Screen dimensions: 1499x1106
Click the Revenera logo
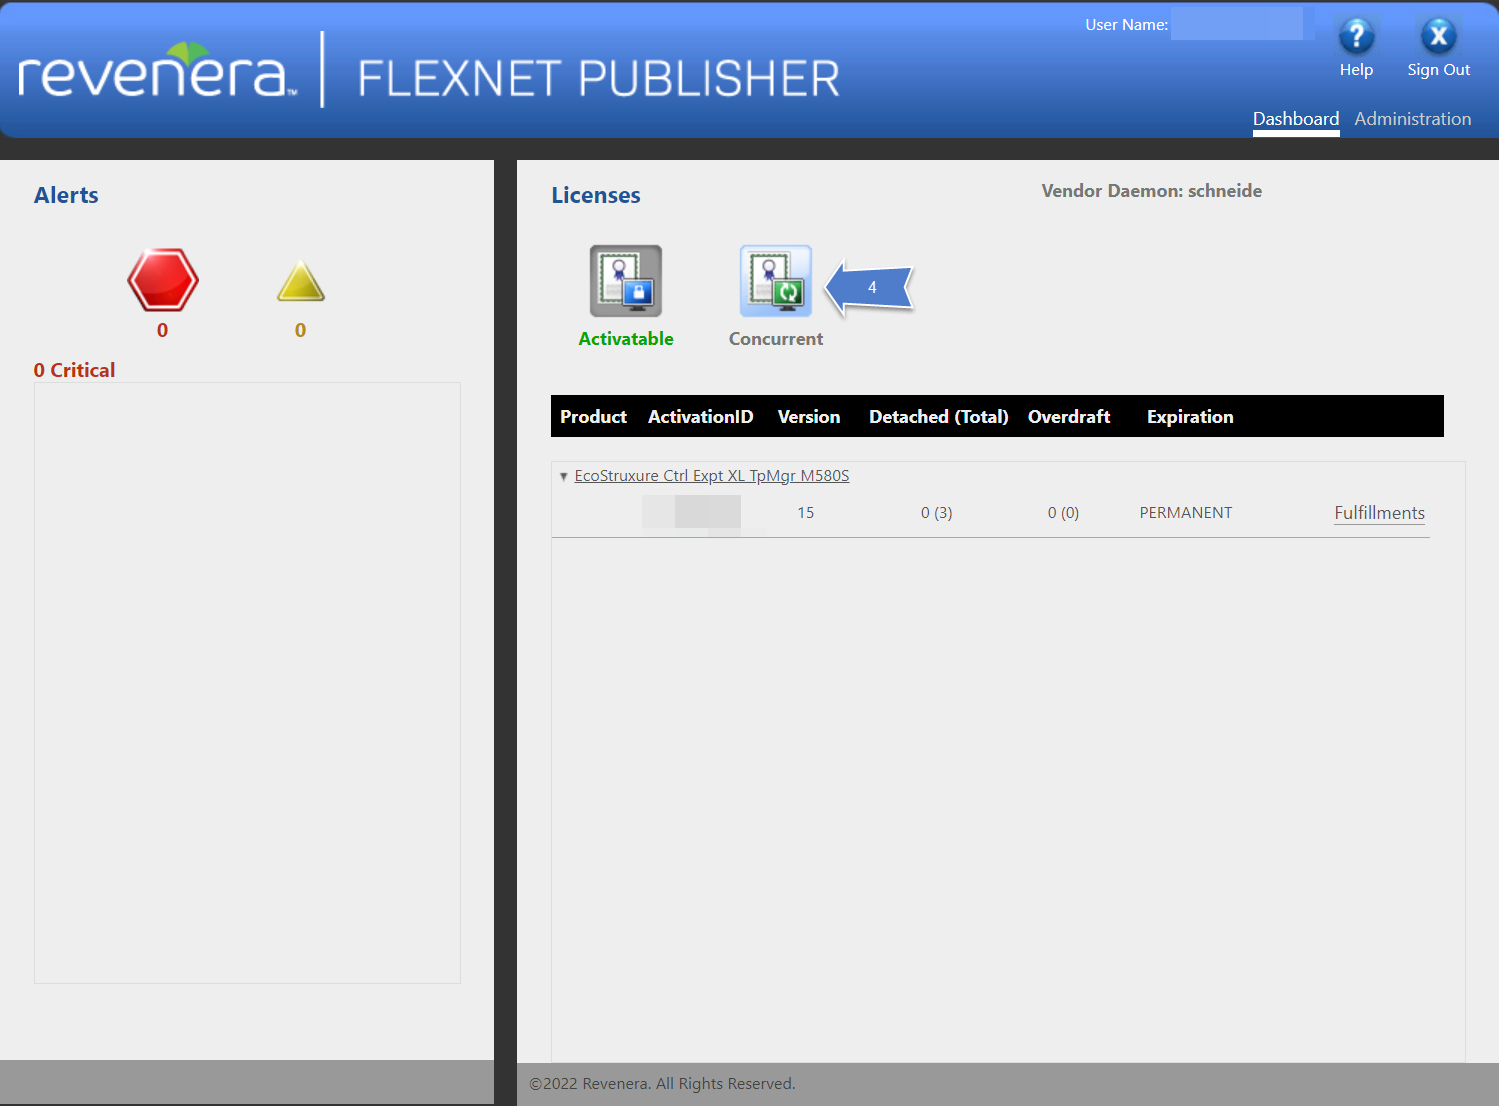[158, 70]
